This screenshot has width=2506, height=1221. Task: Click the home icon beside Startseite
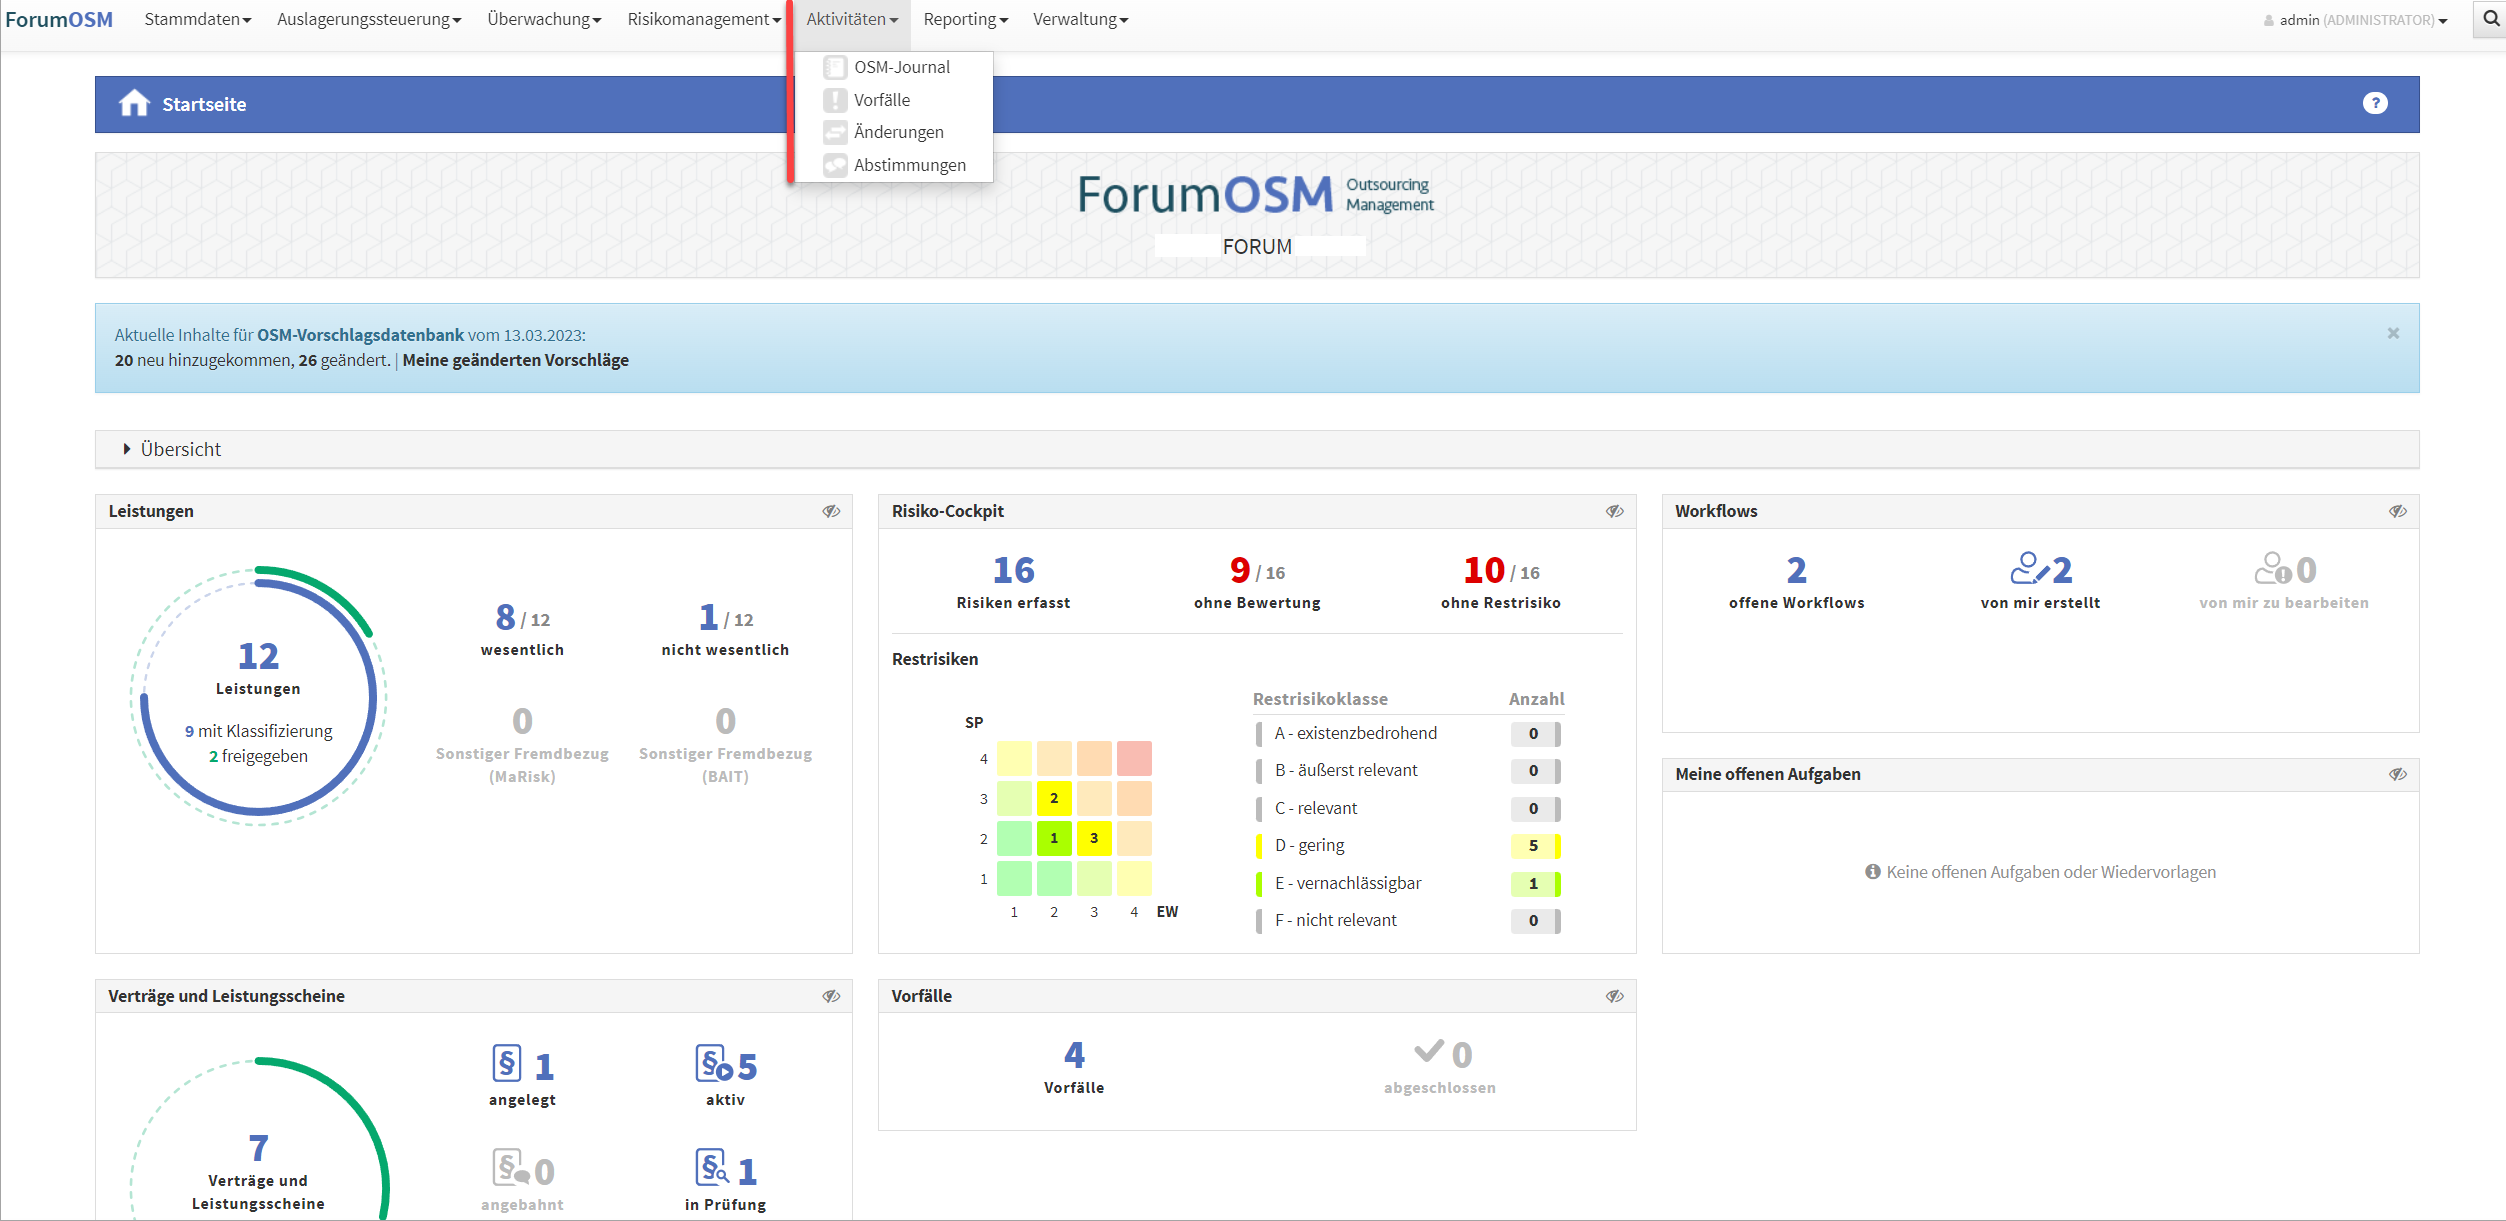point(134,104)
